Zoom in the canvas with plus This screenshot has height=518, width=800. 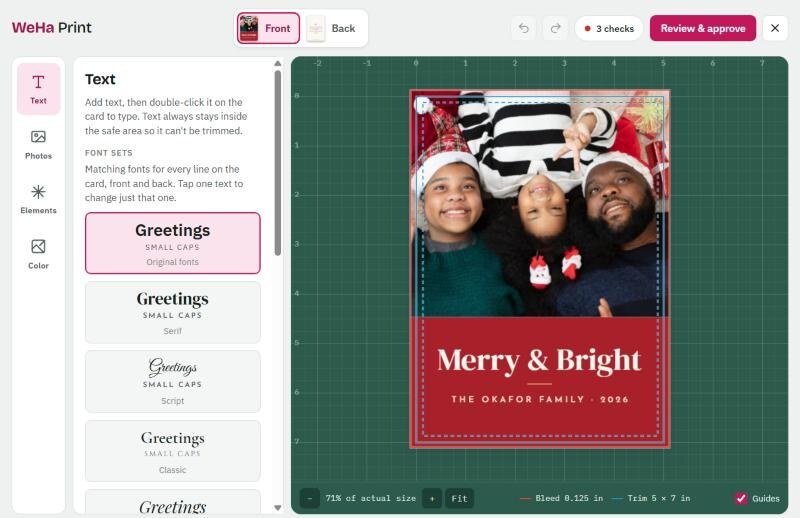(x=432, y=499)
